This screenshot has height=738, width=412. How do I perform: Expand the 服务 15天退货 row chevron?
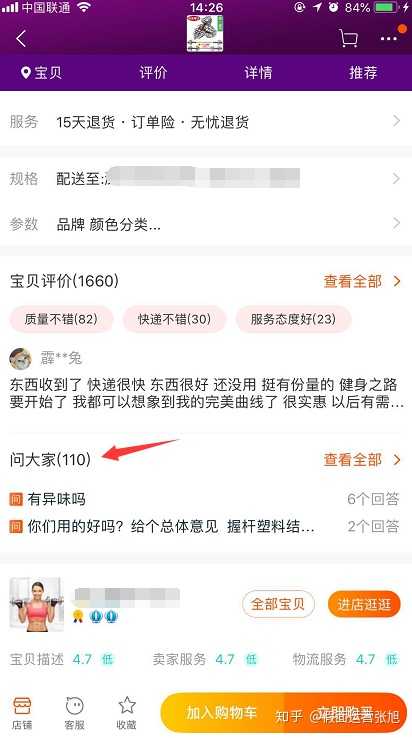pyautogui.click(x=396, y=121)
